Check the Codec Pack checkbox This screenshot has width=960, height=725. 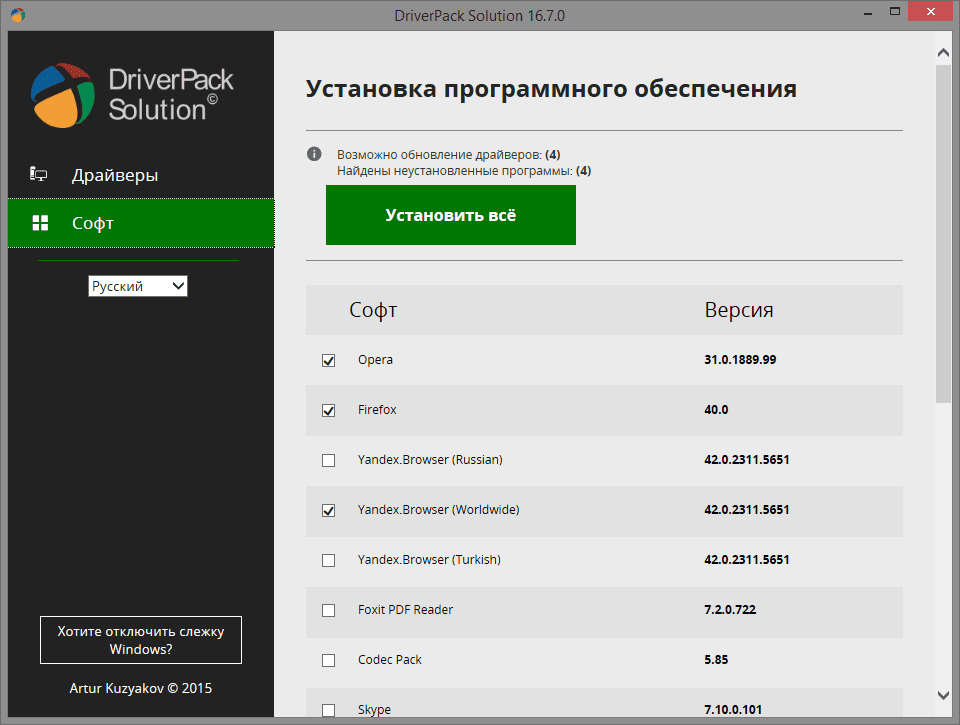coord(329,660)
